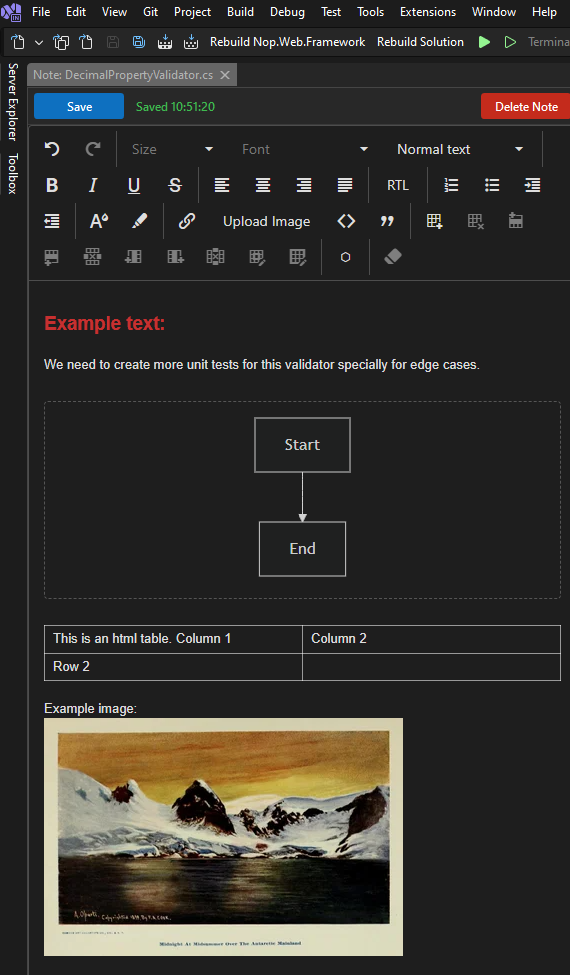Toggle Bold formatting
Viewport: 570px width, 975px height.
pos(52,185)
